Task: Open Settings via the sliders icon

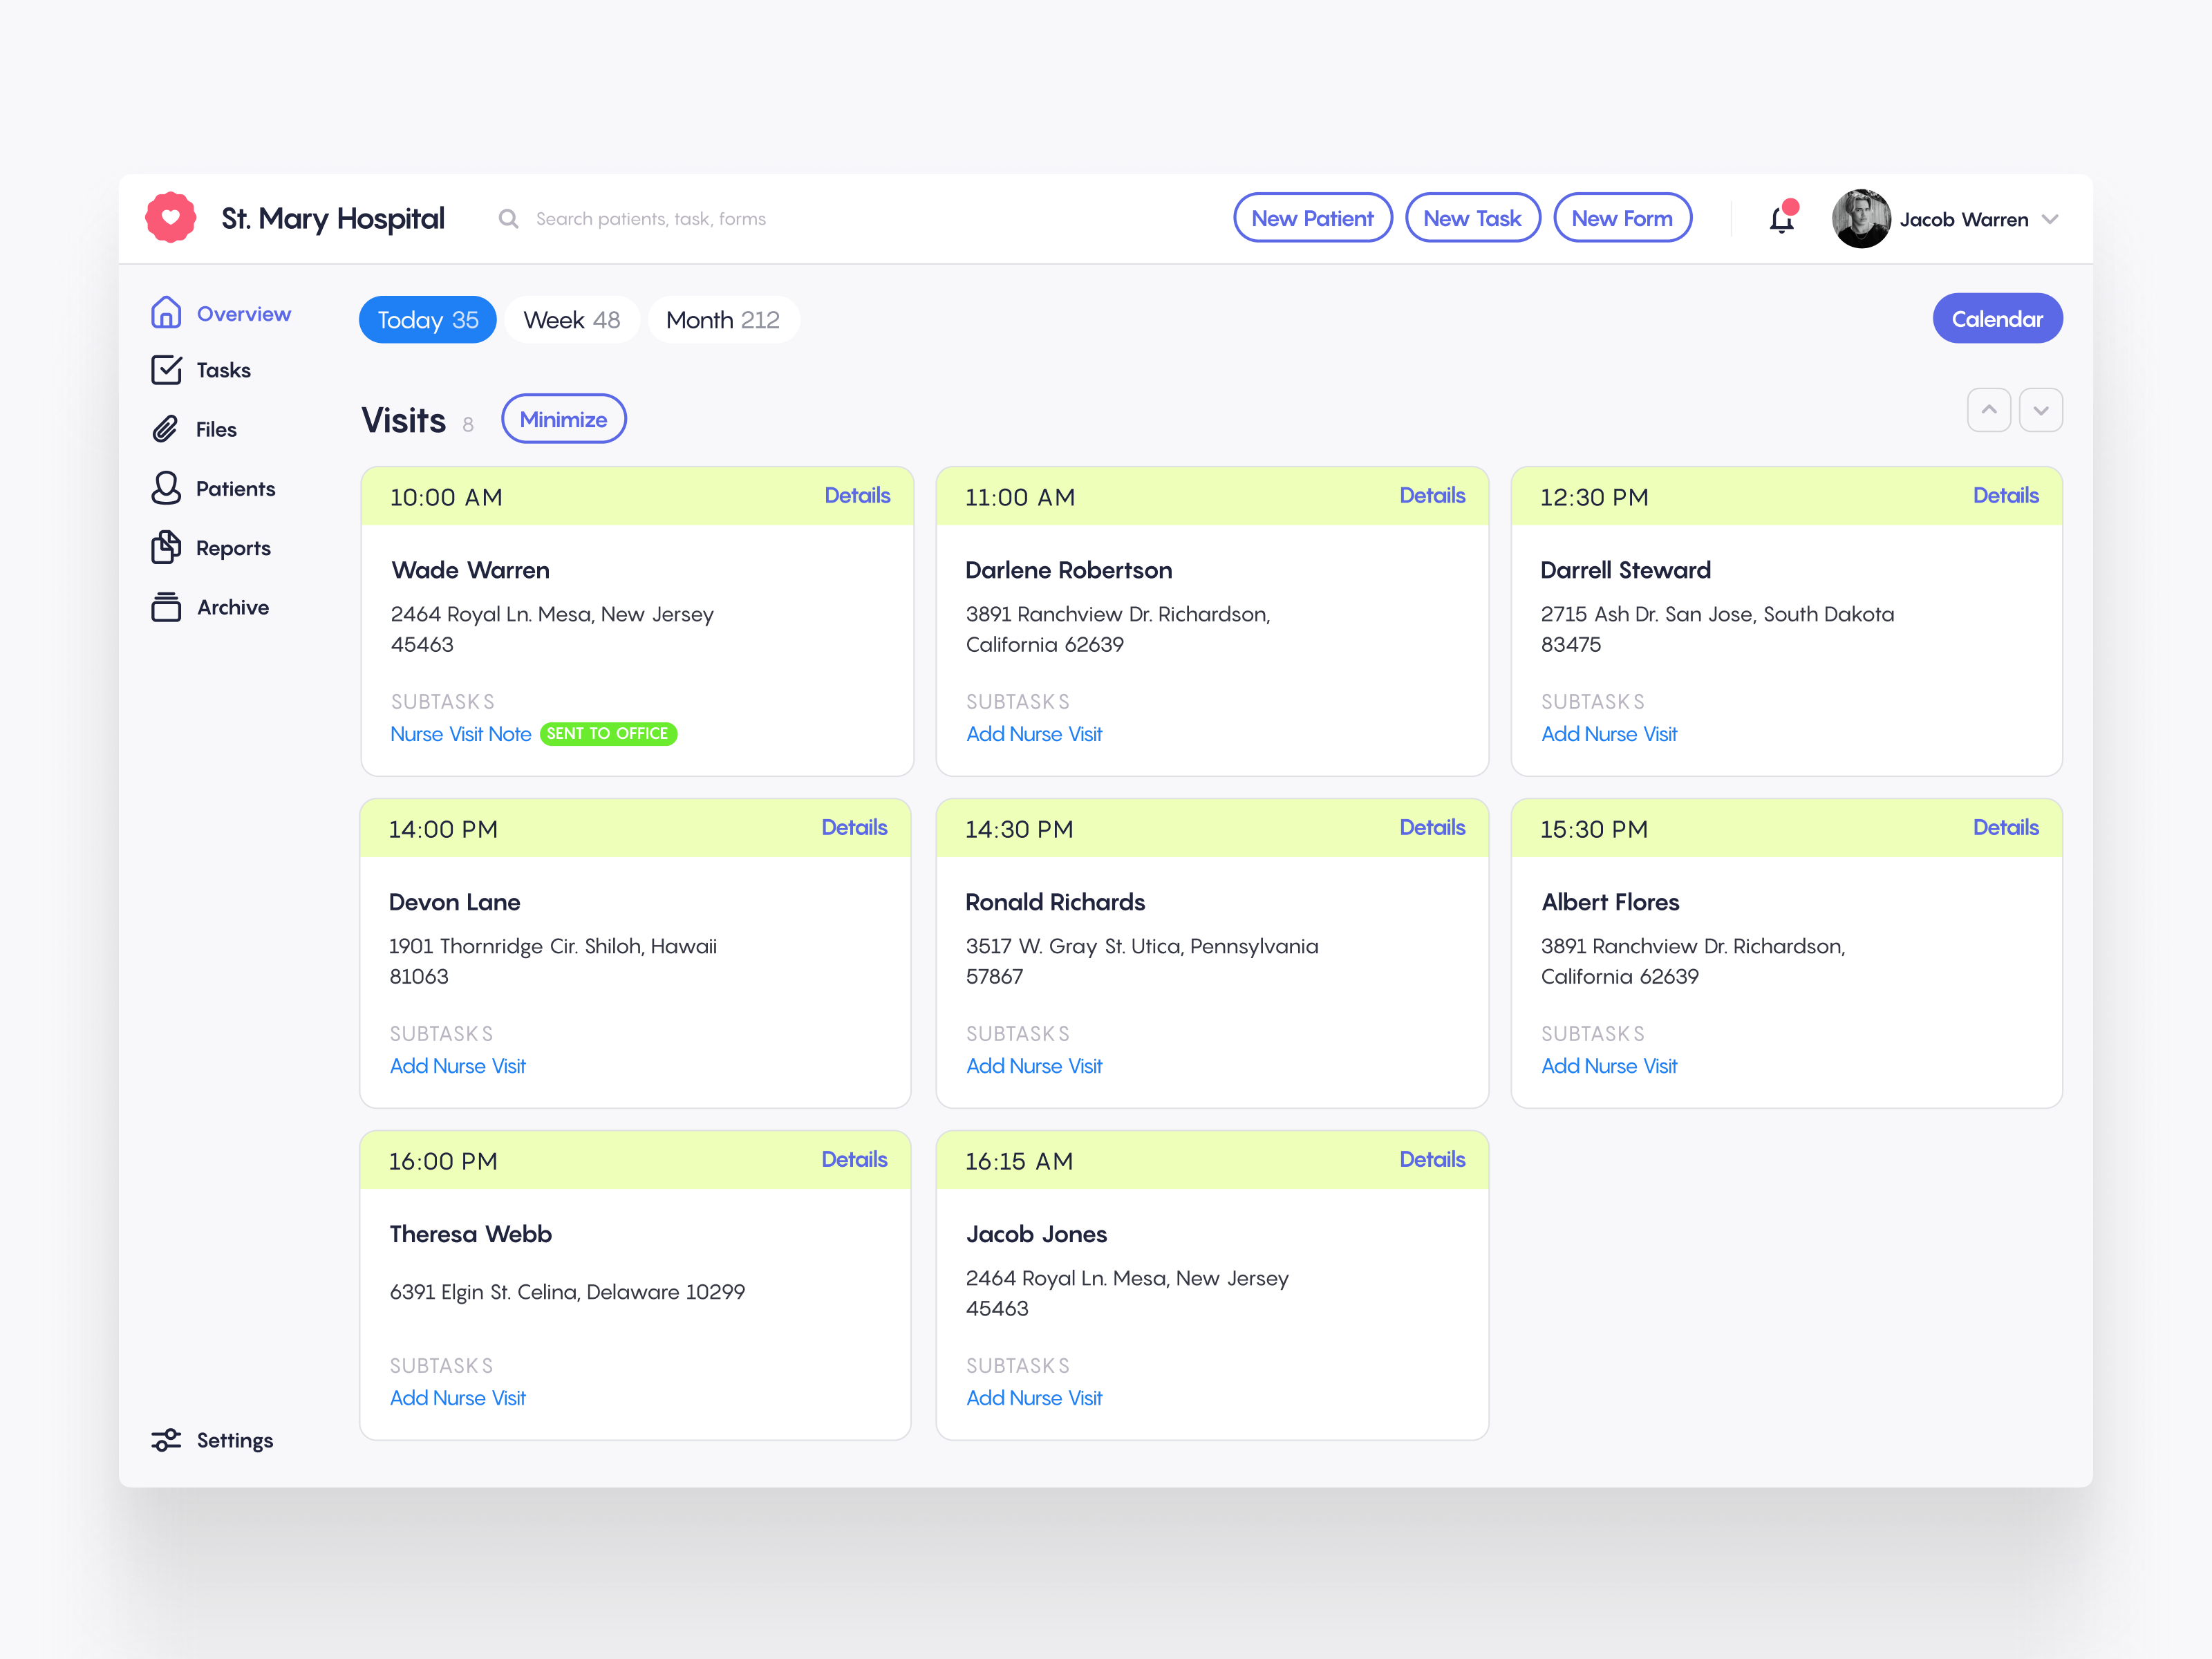Action: click(x=166, y=1440)
